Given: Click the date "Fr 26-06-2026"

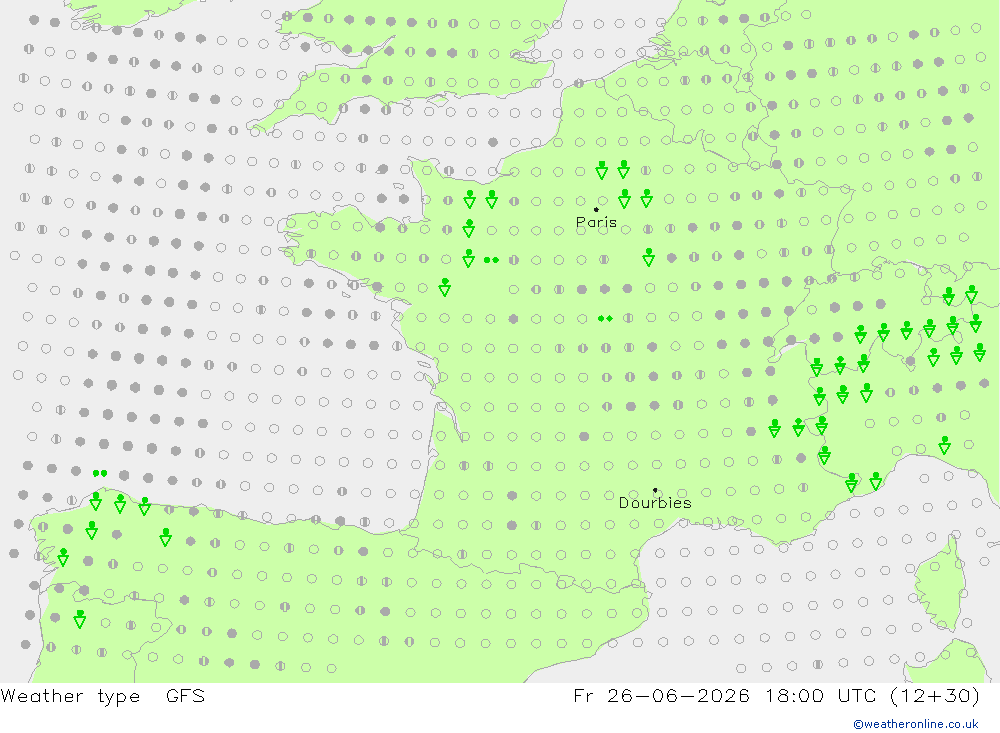Looking at the screenshot, I should 661,696.
